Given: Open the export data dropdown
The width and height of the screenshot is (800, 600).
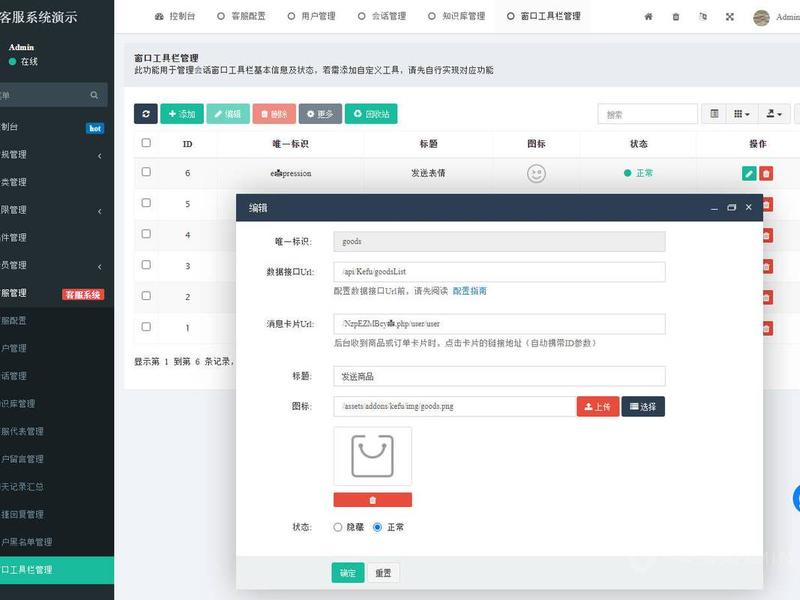Looking at the screenshot, I should 774,114.
